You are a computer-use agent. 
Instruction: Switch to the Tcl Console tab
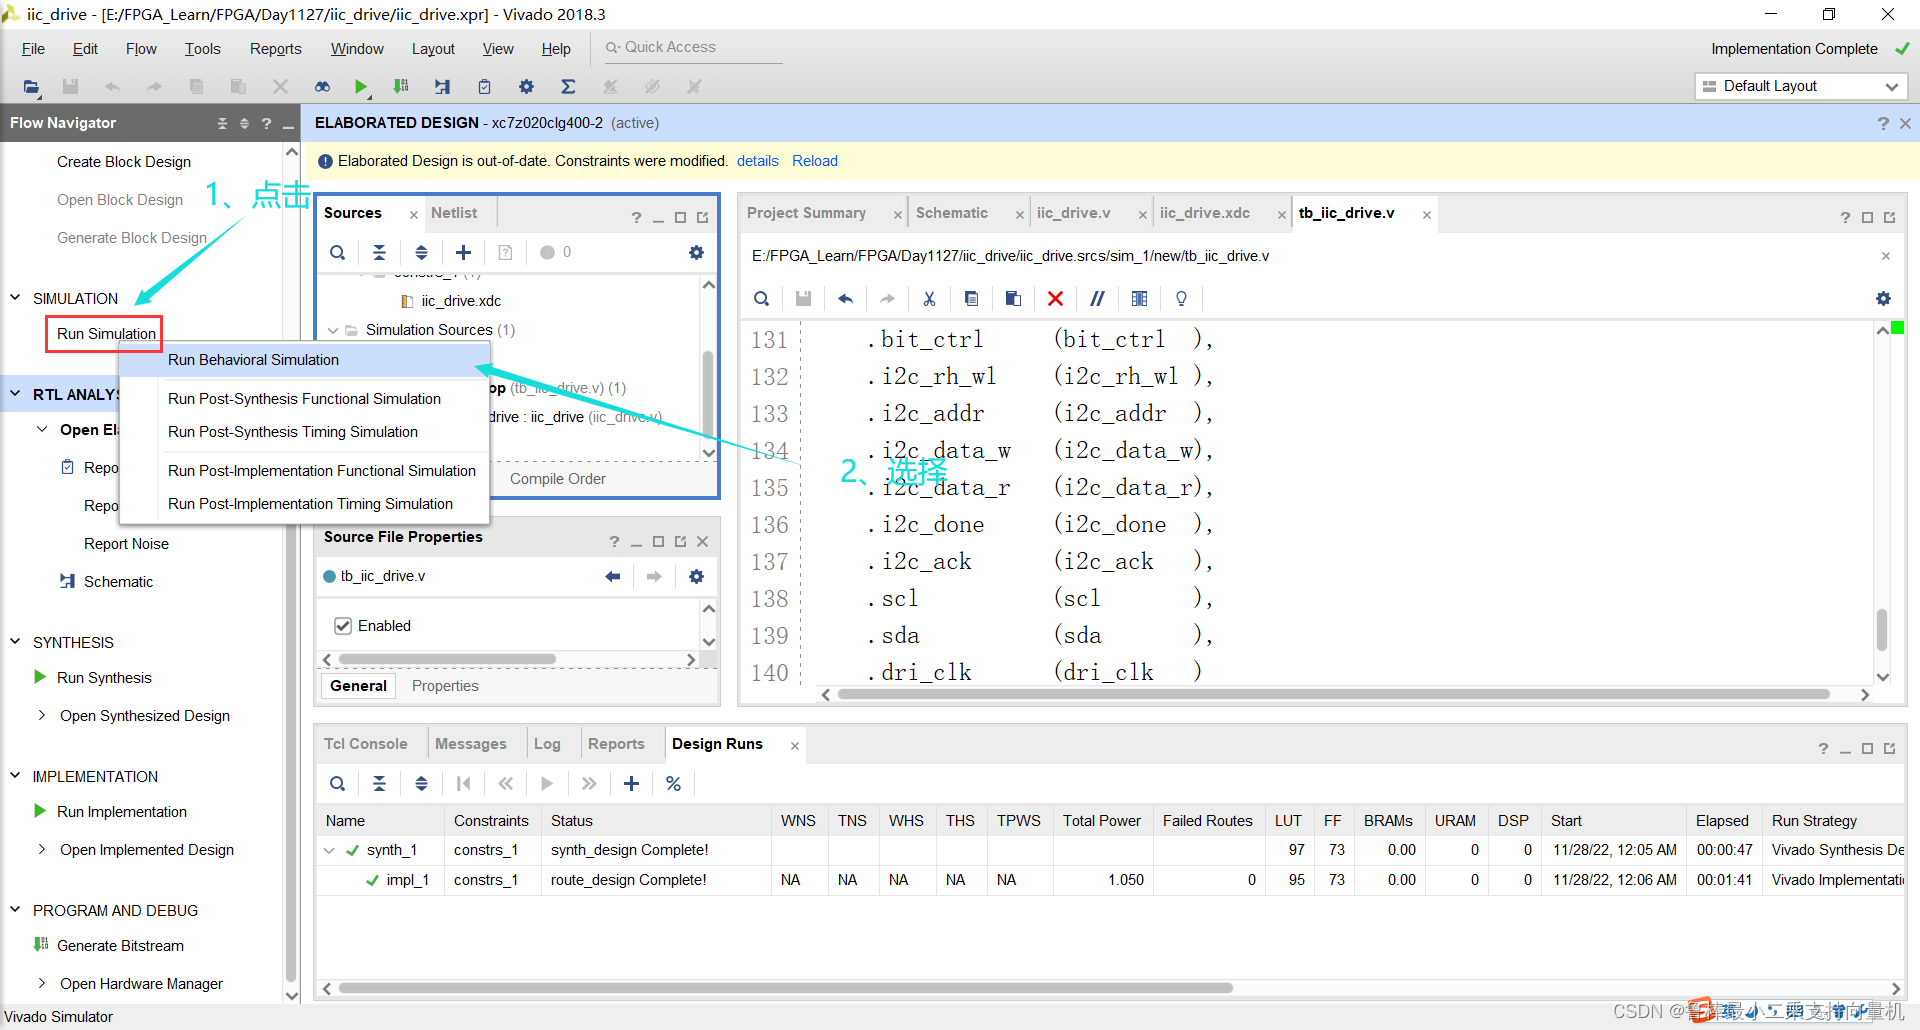366,744
